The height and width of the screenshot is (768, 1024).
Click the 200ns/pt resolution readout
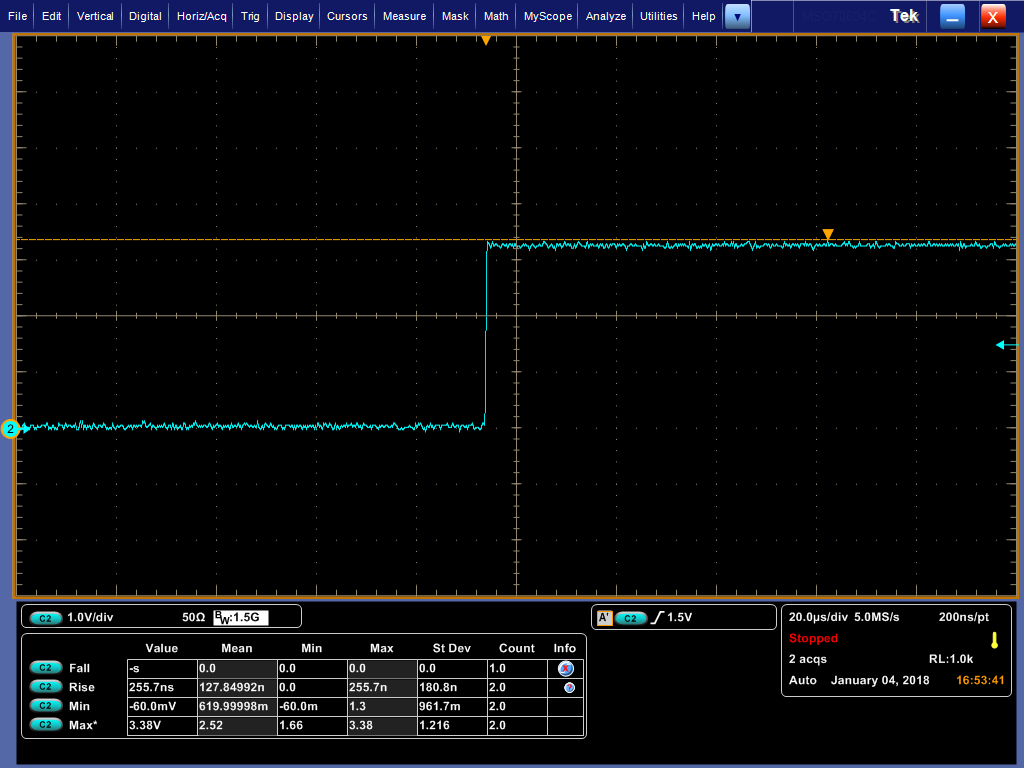click(x=963, y=617)
